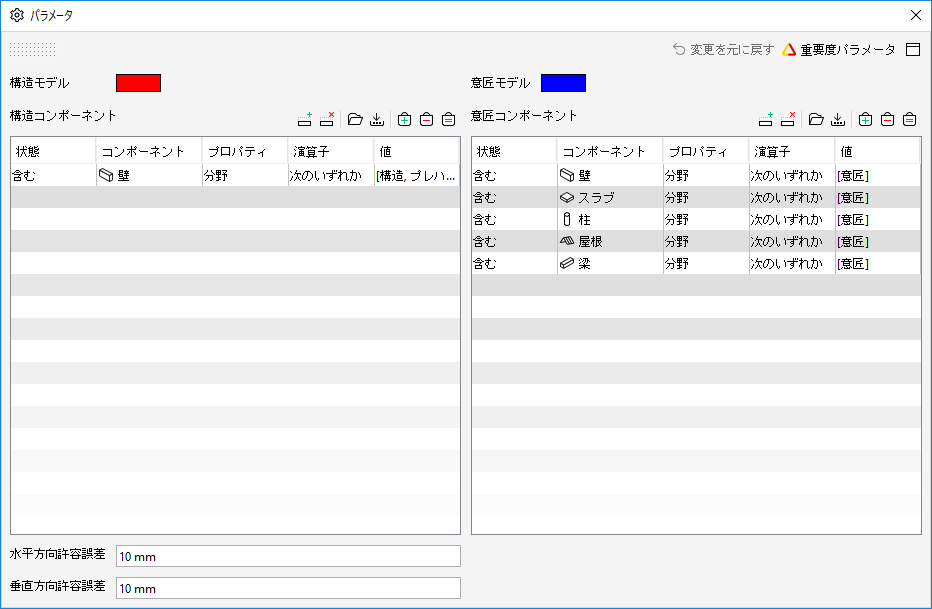This screenshot has width=932, height=609.
Task: Save 意匠コンポーネント filter to file
Action: pyautogui.click(x=838, y=119)
